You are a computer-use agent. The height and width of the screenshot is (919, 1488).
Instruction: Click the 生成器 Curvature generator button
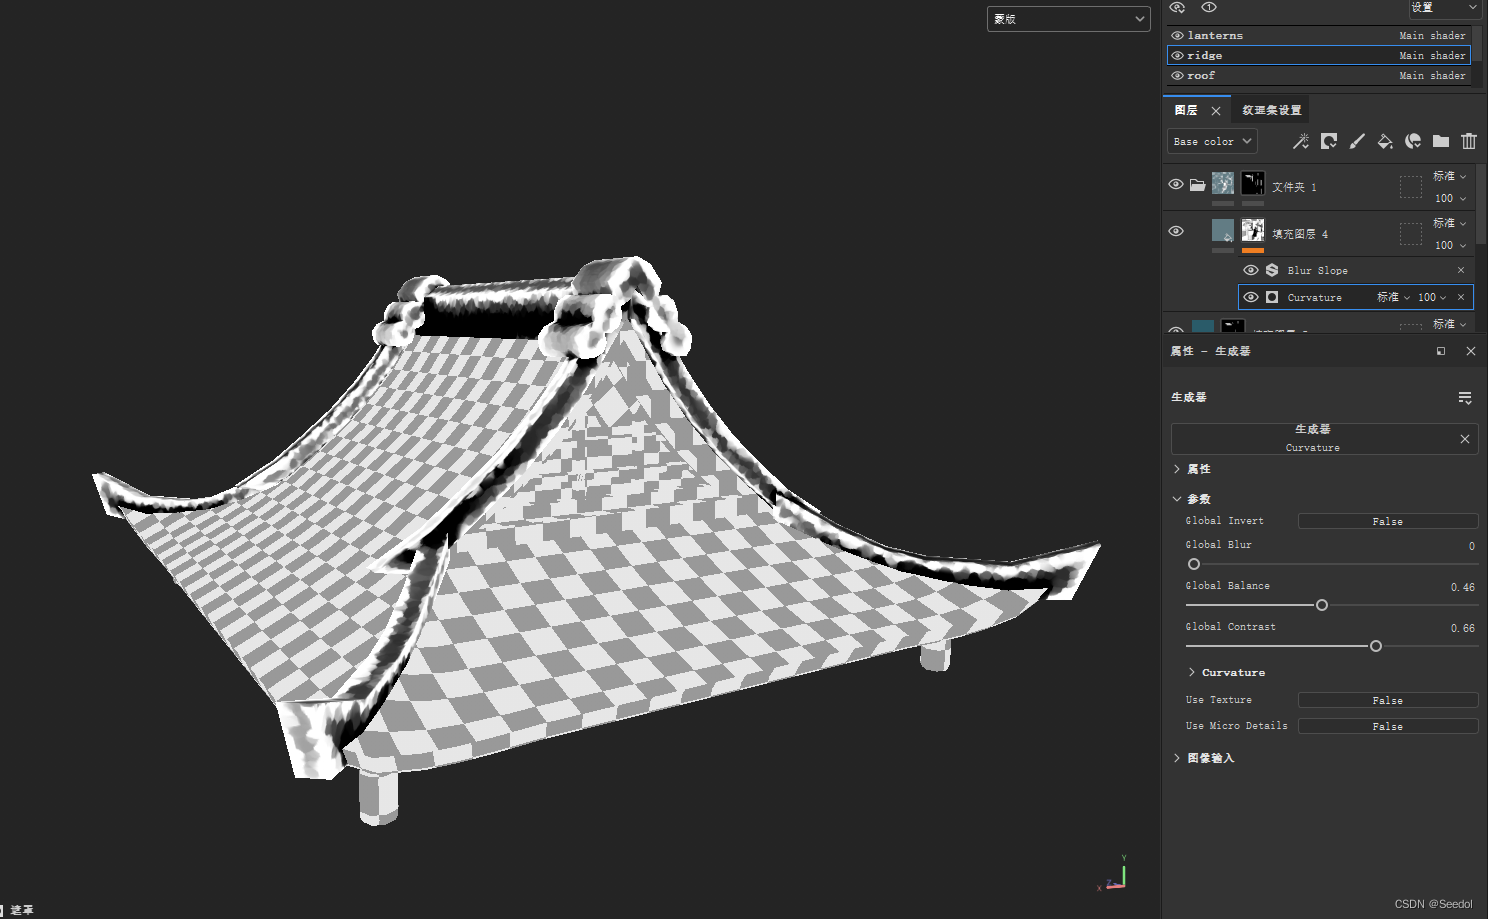1312,438
